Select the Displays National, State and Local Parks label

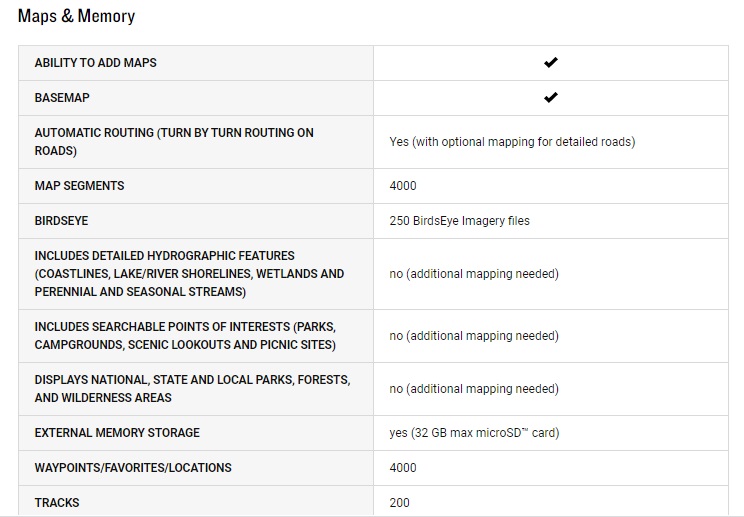point(192,389)
